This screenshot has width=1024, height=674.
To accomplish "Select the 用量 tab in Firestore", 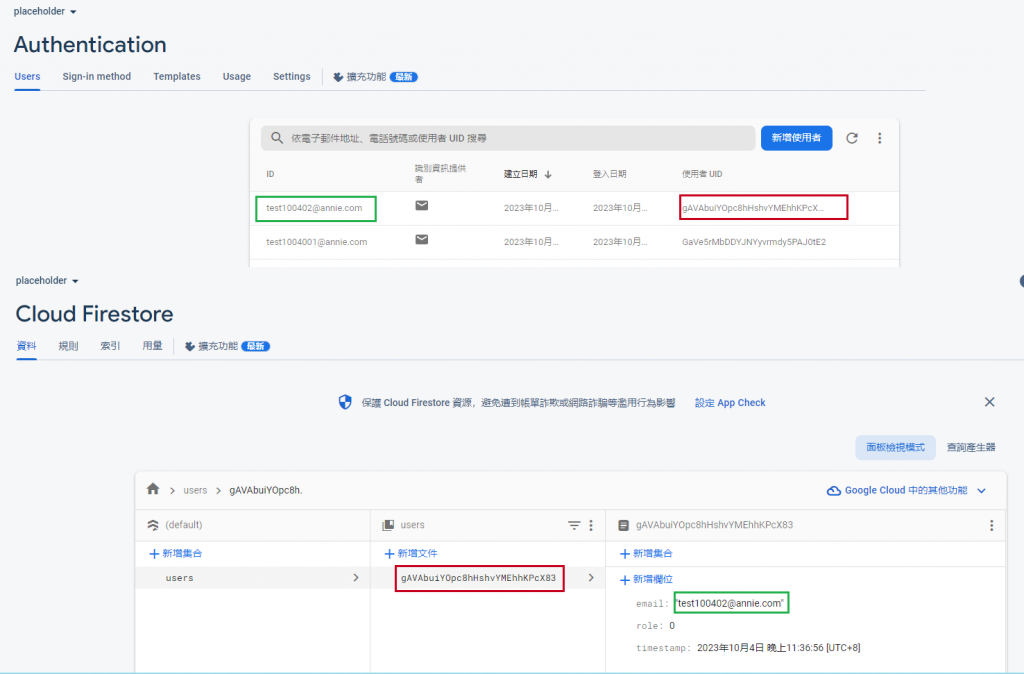I will point(152,345).
